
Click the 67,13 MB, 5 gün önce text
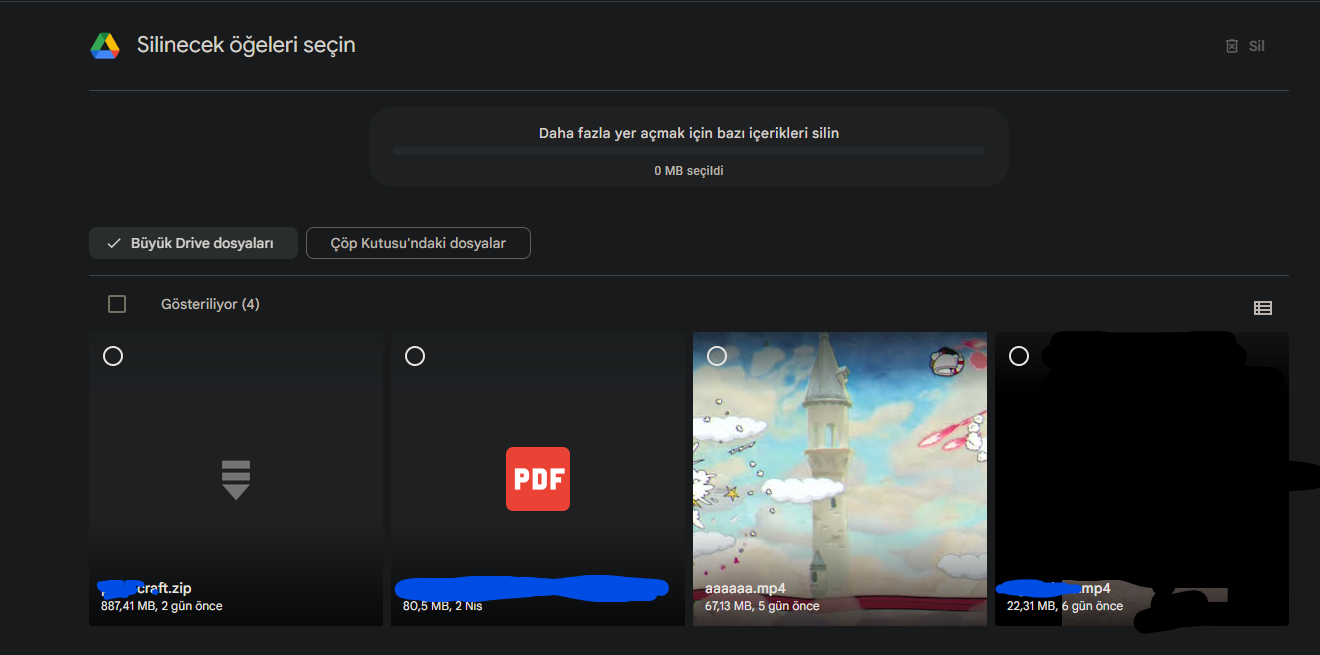point(762,606)
